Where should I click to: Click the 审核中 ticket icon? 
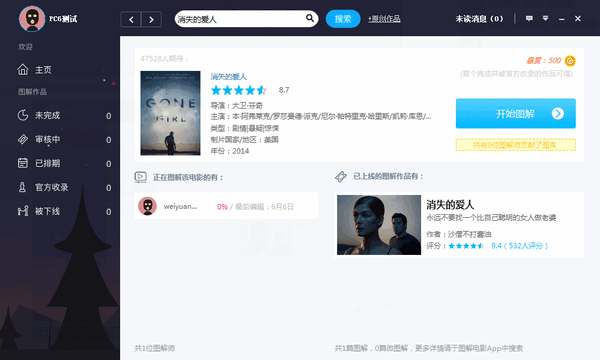pyautogui.click(x=23, y=139)
